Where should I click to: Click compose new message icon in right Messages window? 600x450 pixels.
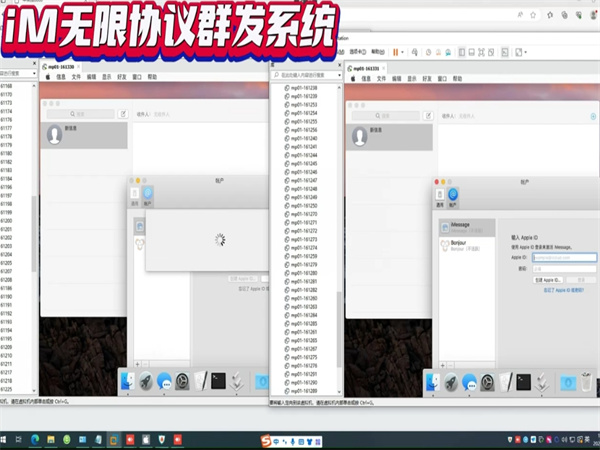pyautogui.click(x=431, y=115)
